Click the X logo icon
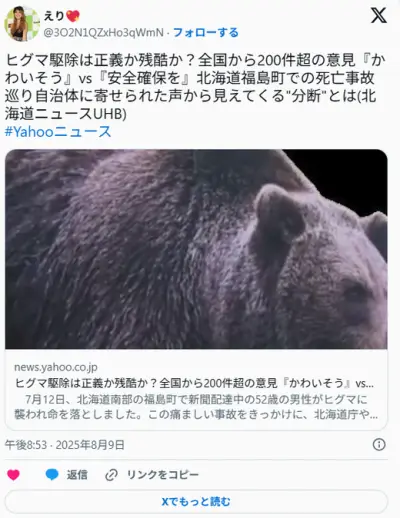The height and width of the screenshot is (518, 400). [379, 15]
